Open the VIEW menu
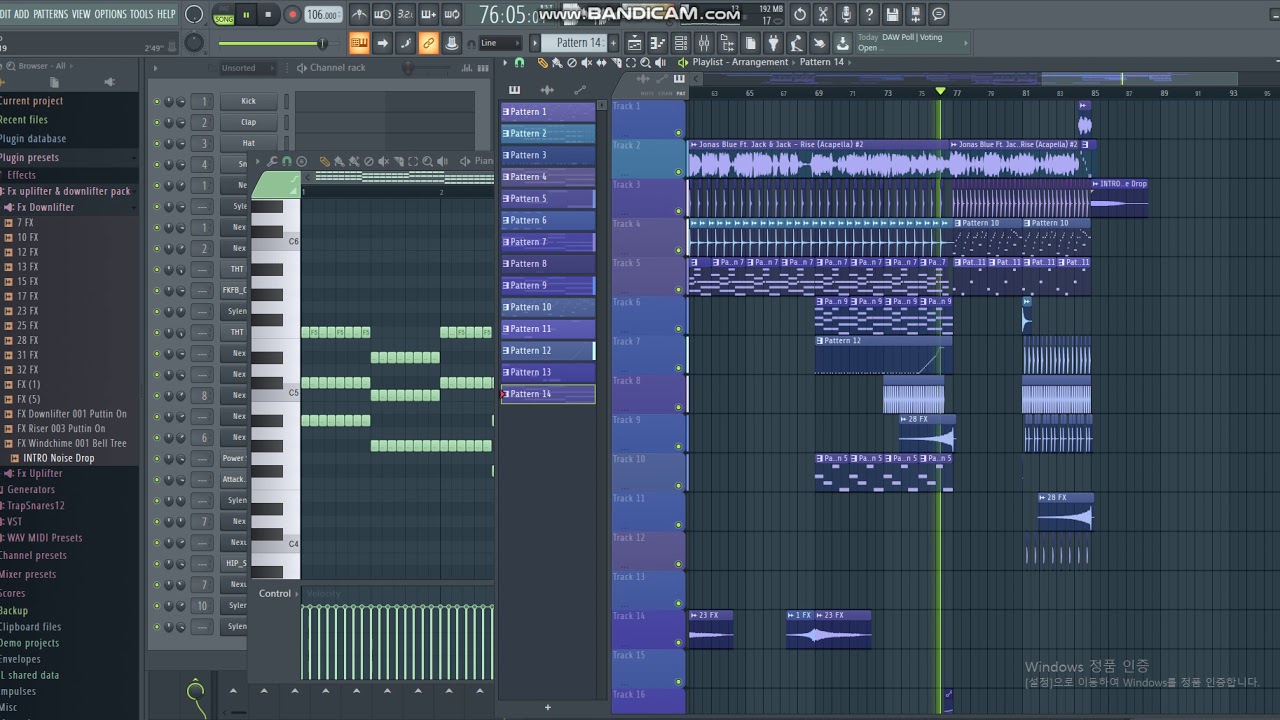The image size is (1280, 720). (x=81, y=14)
